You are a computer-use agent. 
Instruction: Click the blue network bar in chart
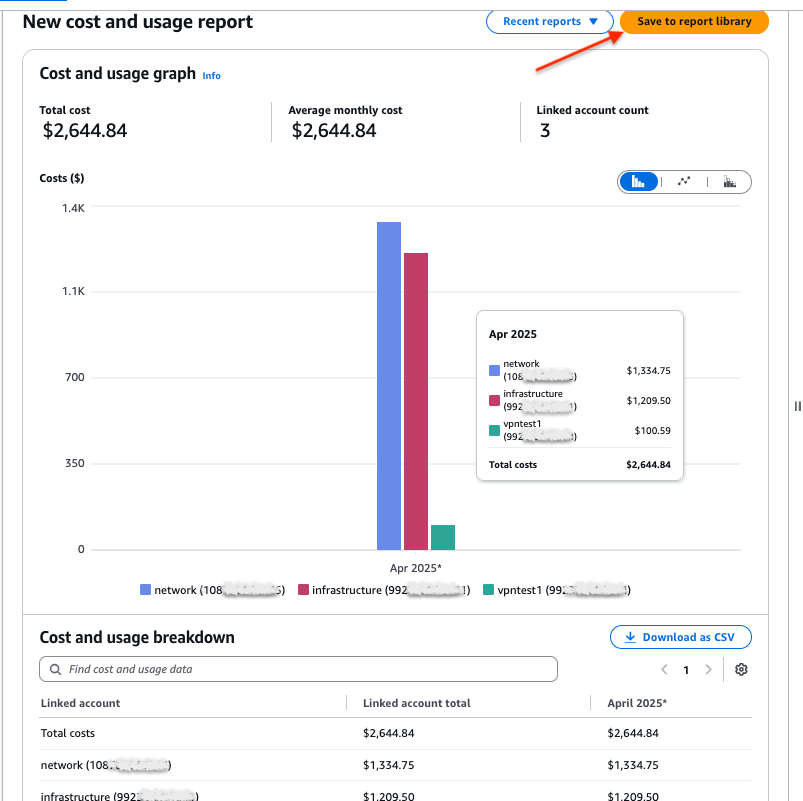click(389, 386)
